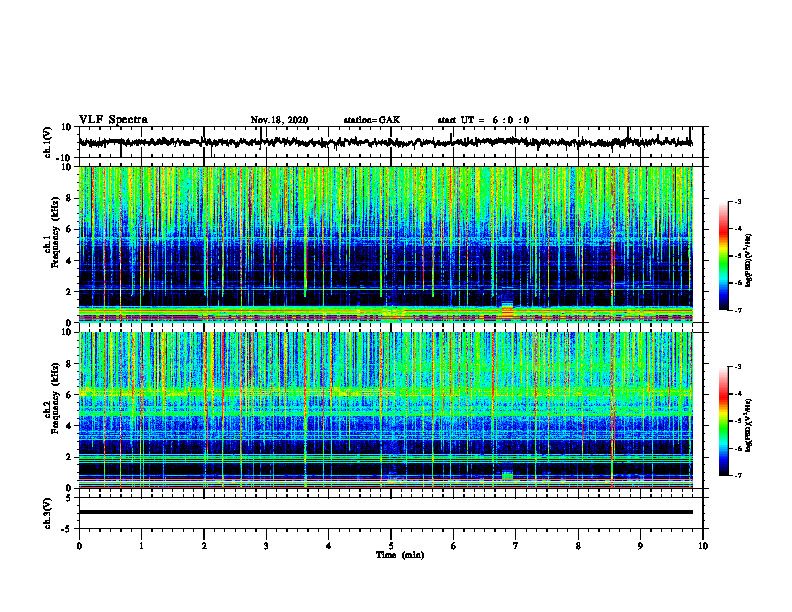
Task: Click the "10" tick on the time axis
Action: [703, 546]
